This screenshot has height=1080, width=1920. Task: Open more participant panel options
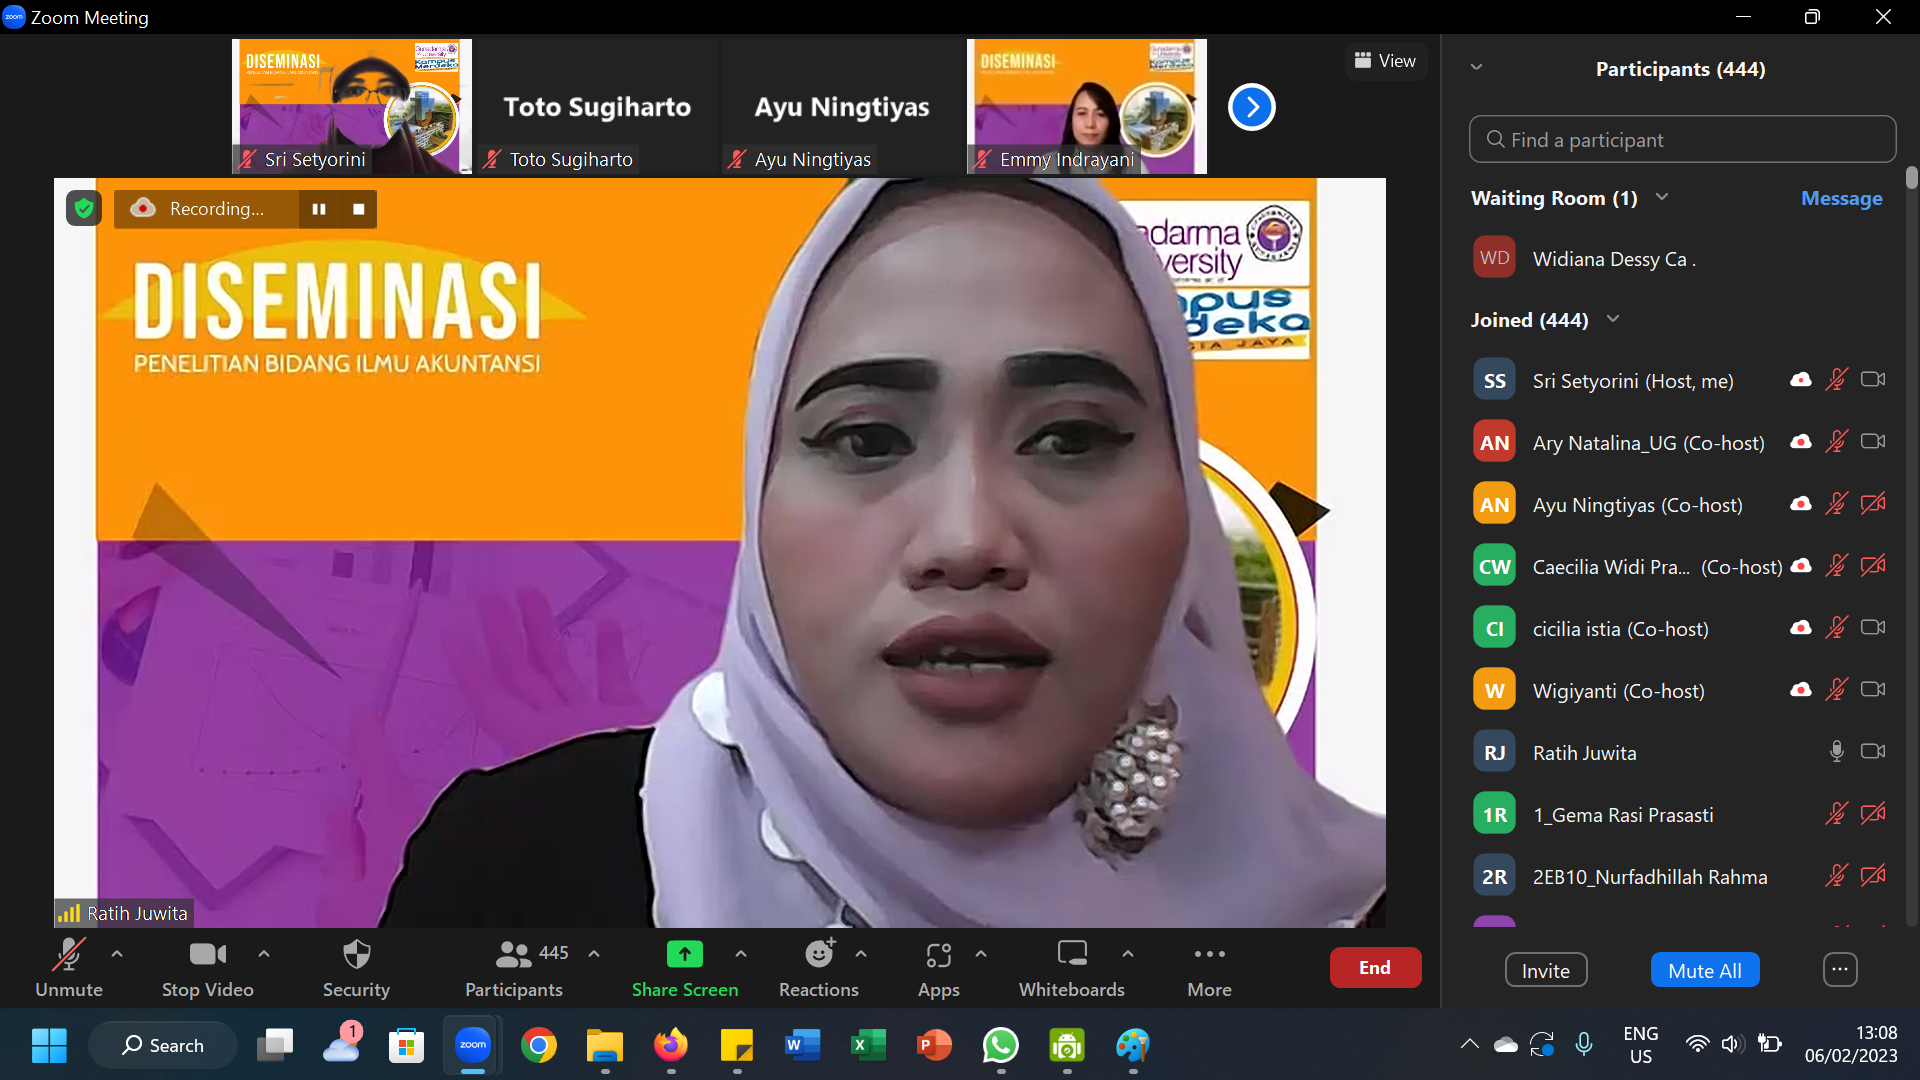click(1840, 969)
